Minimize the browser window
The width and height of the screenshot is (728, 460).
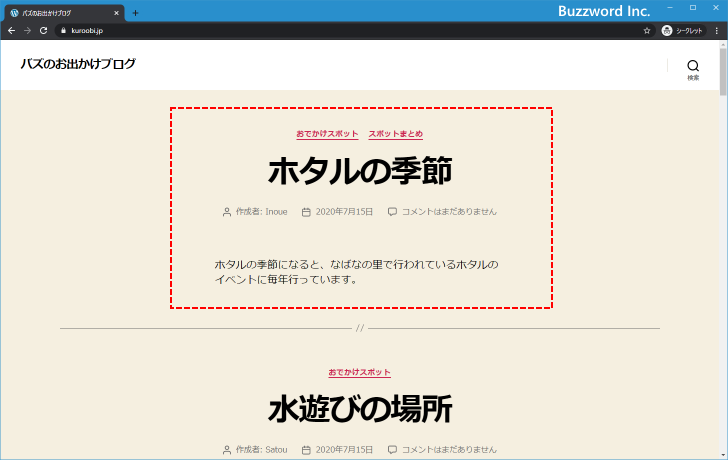[x=670, y=7]
